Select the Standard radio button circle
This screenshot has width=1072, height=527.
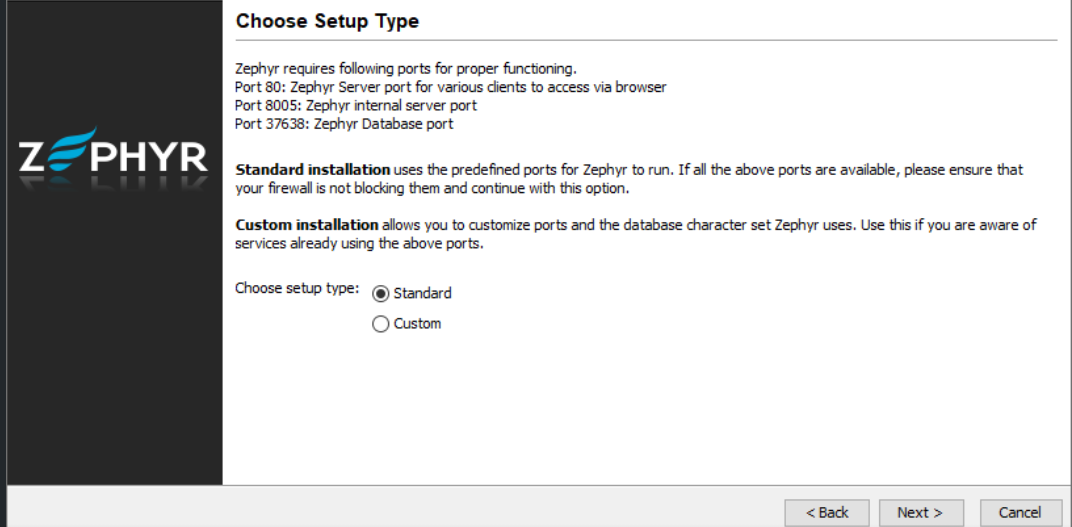tap(380, 294)
